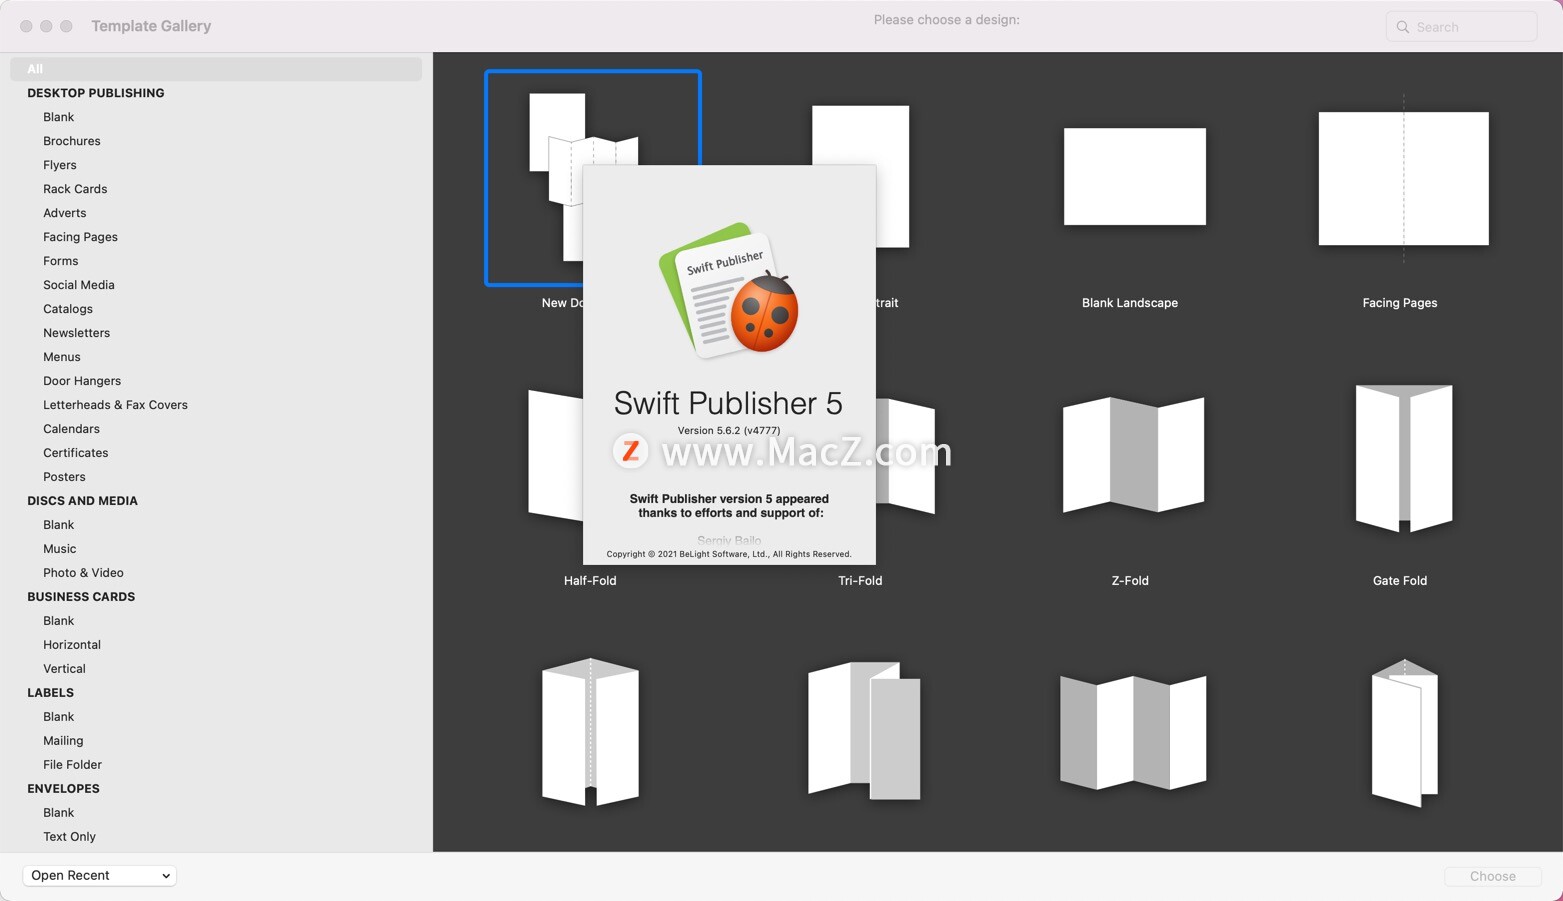1563x901 pixels.
Task: Open Horizontal business cards category
Action: point(71,645)
